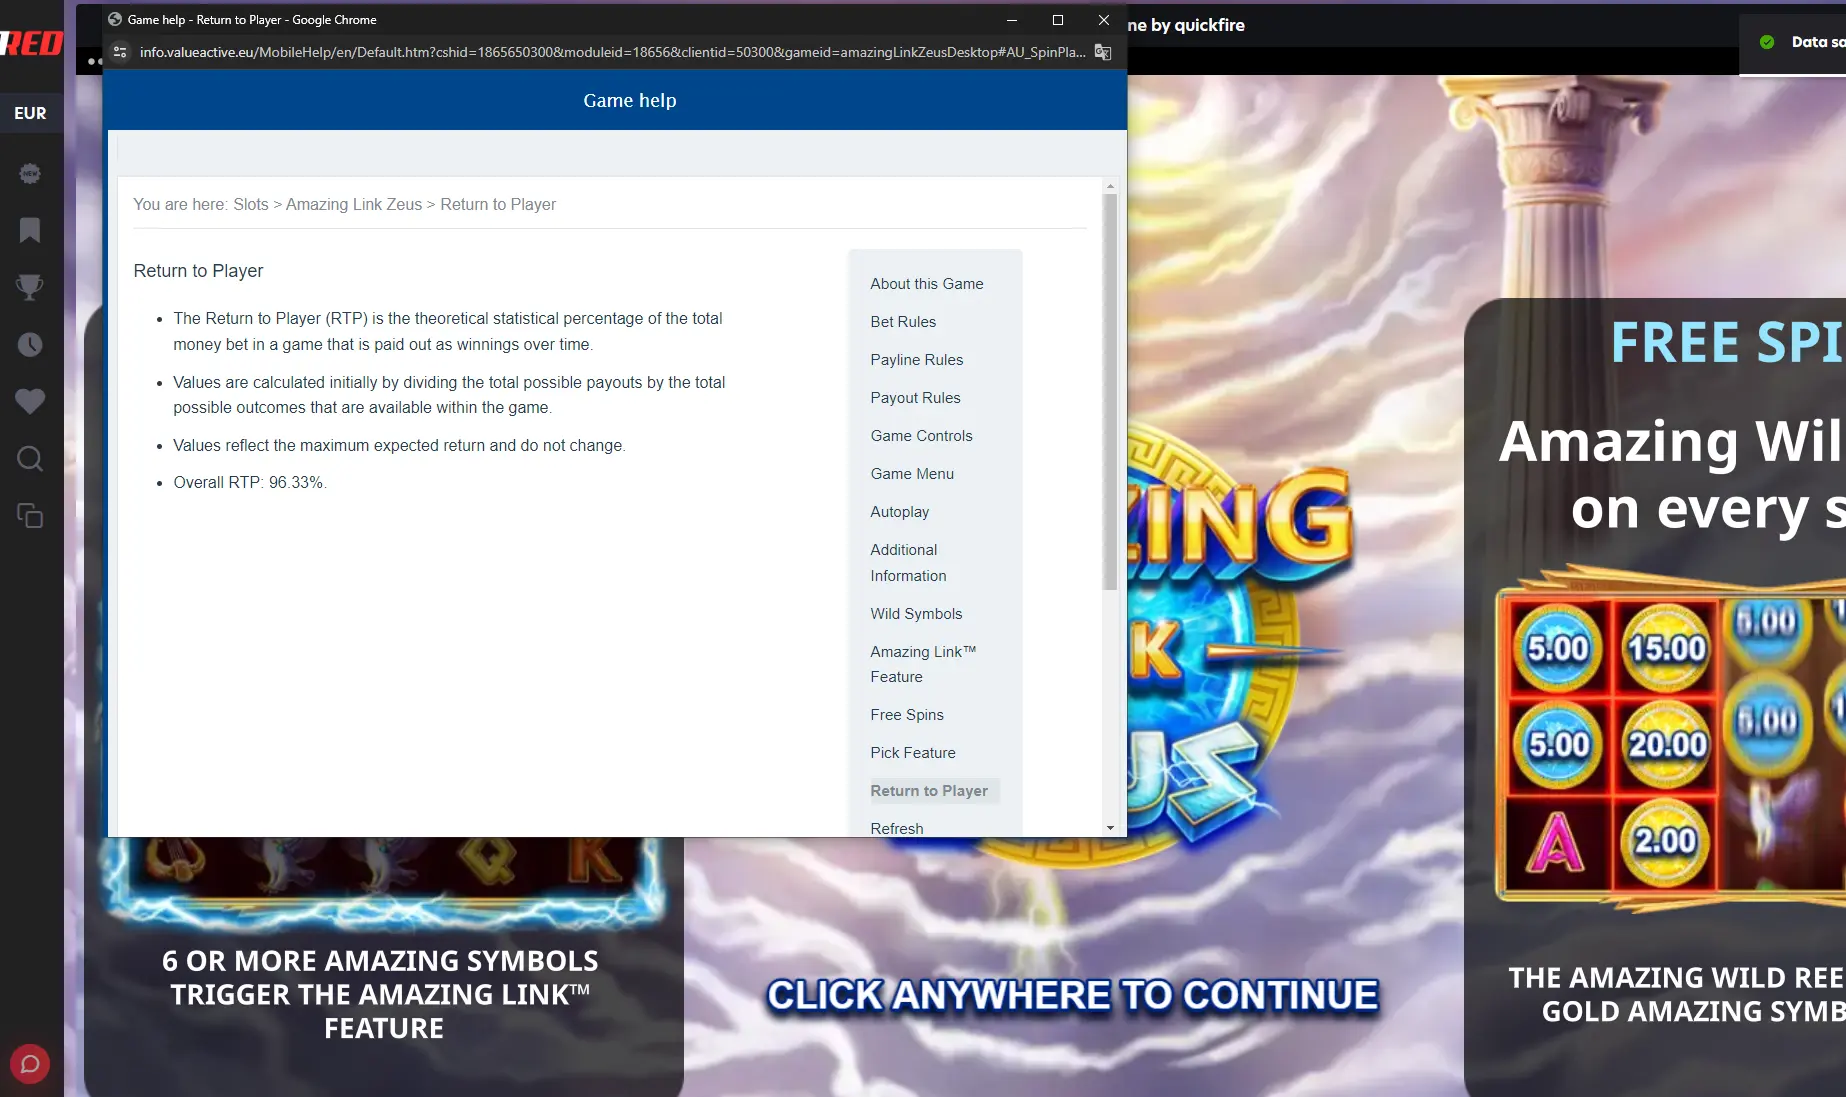1846x1097 pixels.
Task: Open the Free Spins help topic
Action: click(x=907, y=715)
